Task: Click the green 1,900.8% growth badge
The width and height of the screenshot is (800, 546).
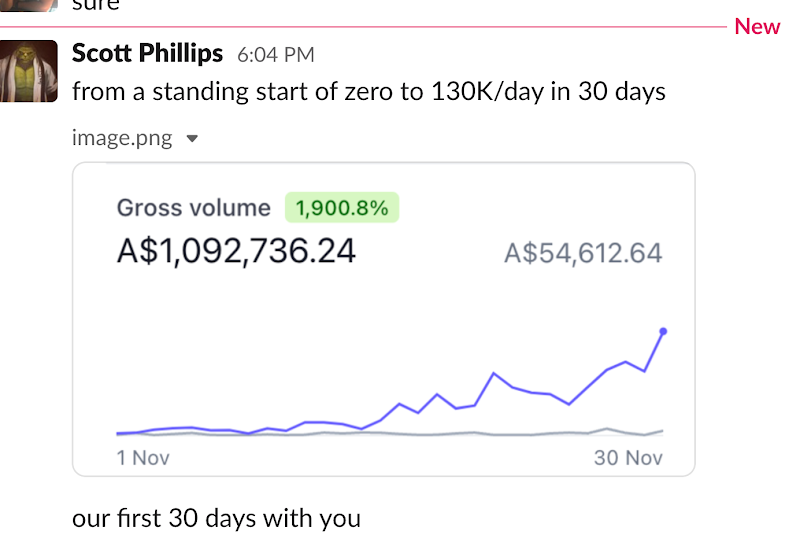Action: 342,208
